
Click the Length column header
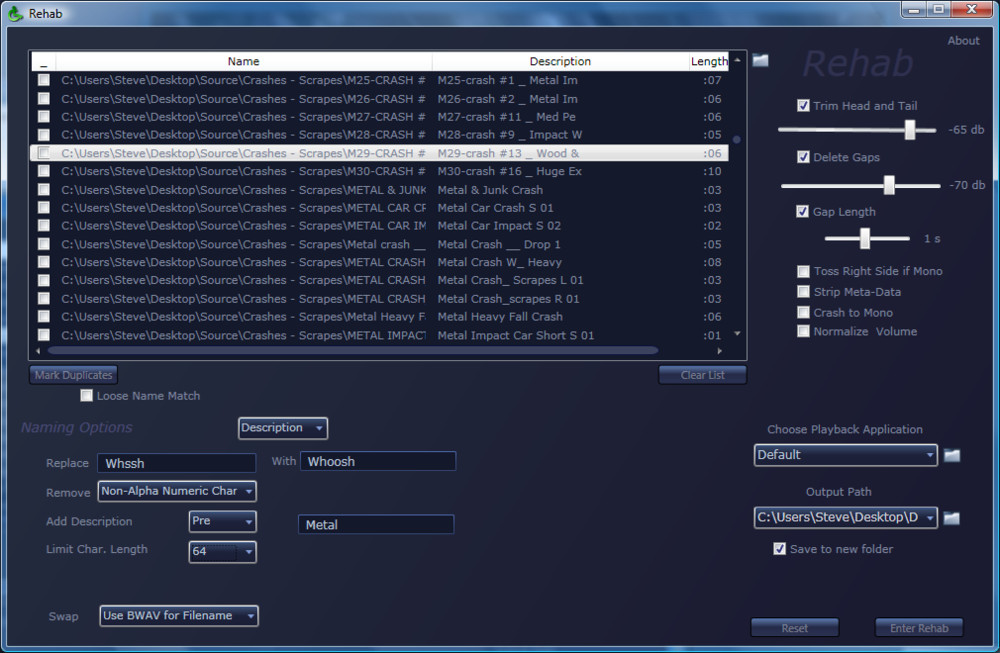[709, 61]
